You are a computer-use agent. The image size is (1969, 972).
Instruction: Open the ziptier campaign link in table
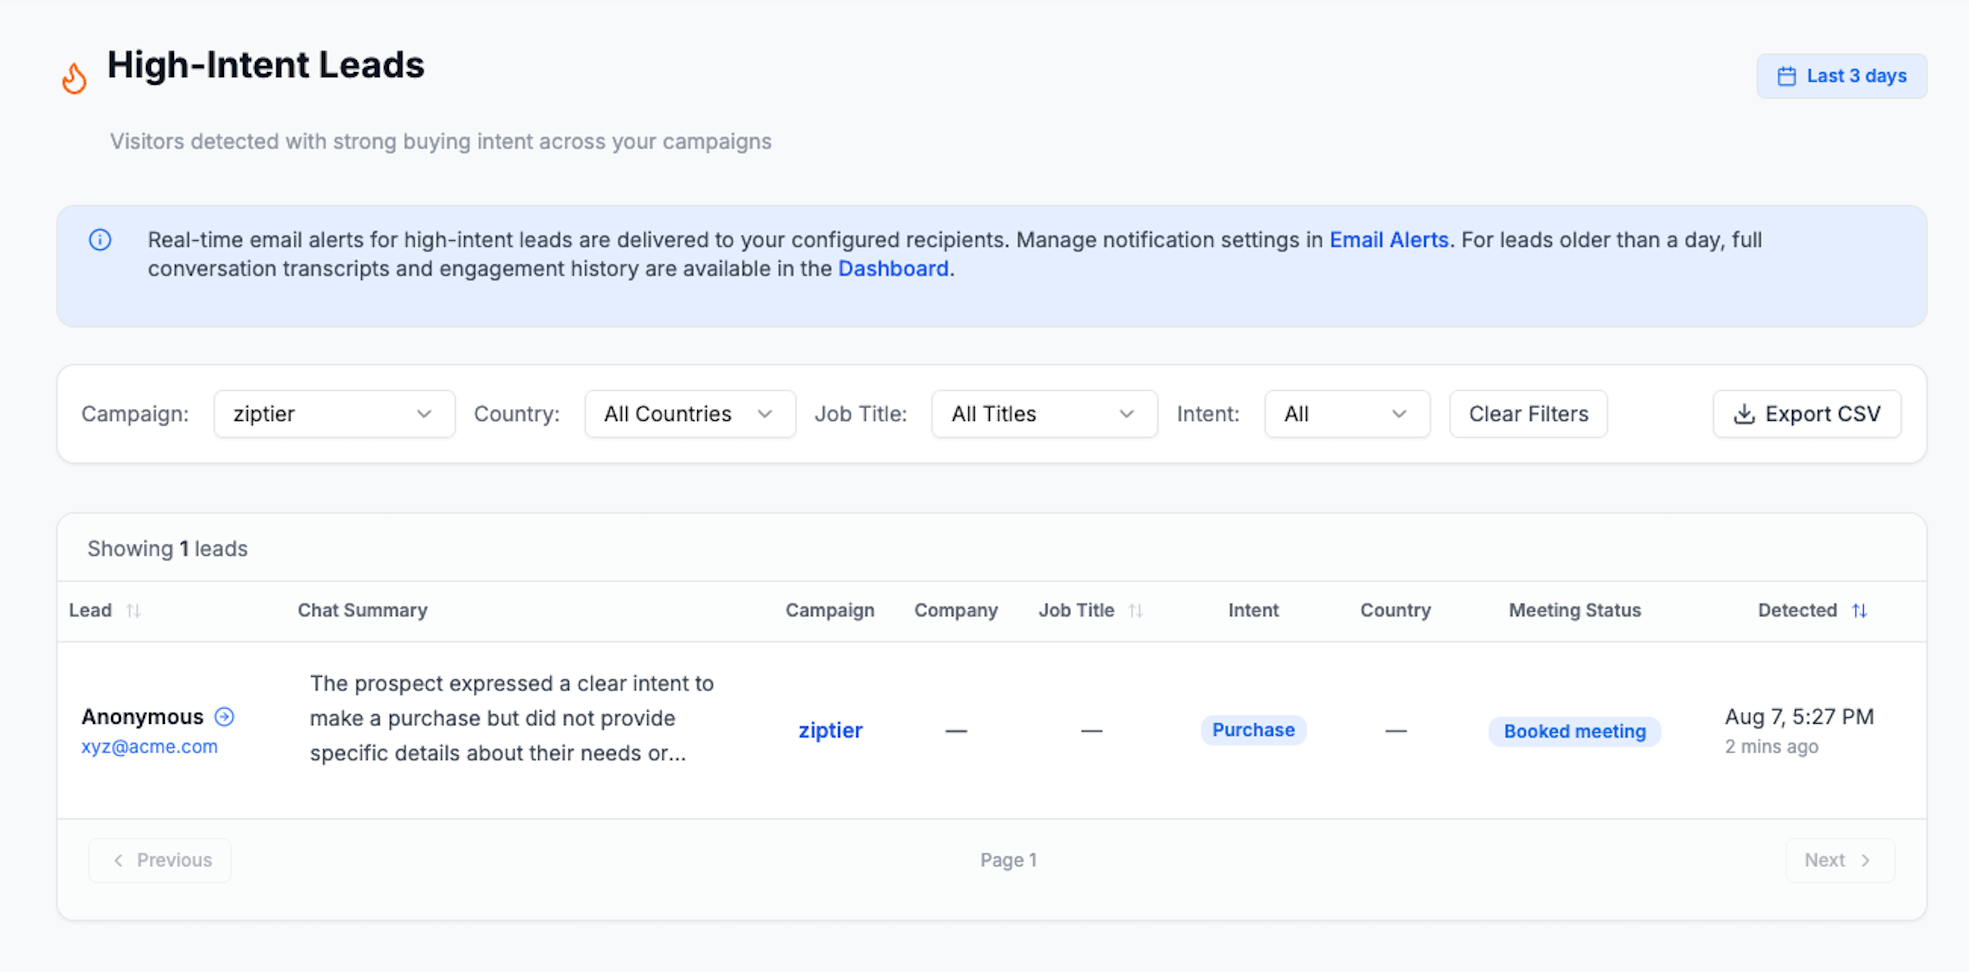(830, 731)
